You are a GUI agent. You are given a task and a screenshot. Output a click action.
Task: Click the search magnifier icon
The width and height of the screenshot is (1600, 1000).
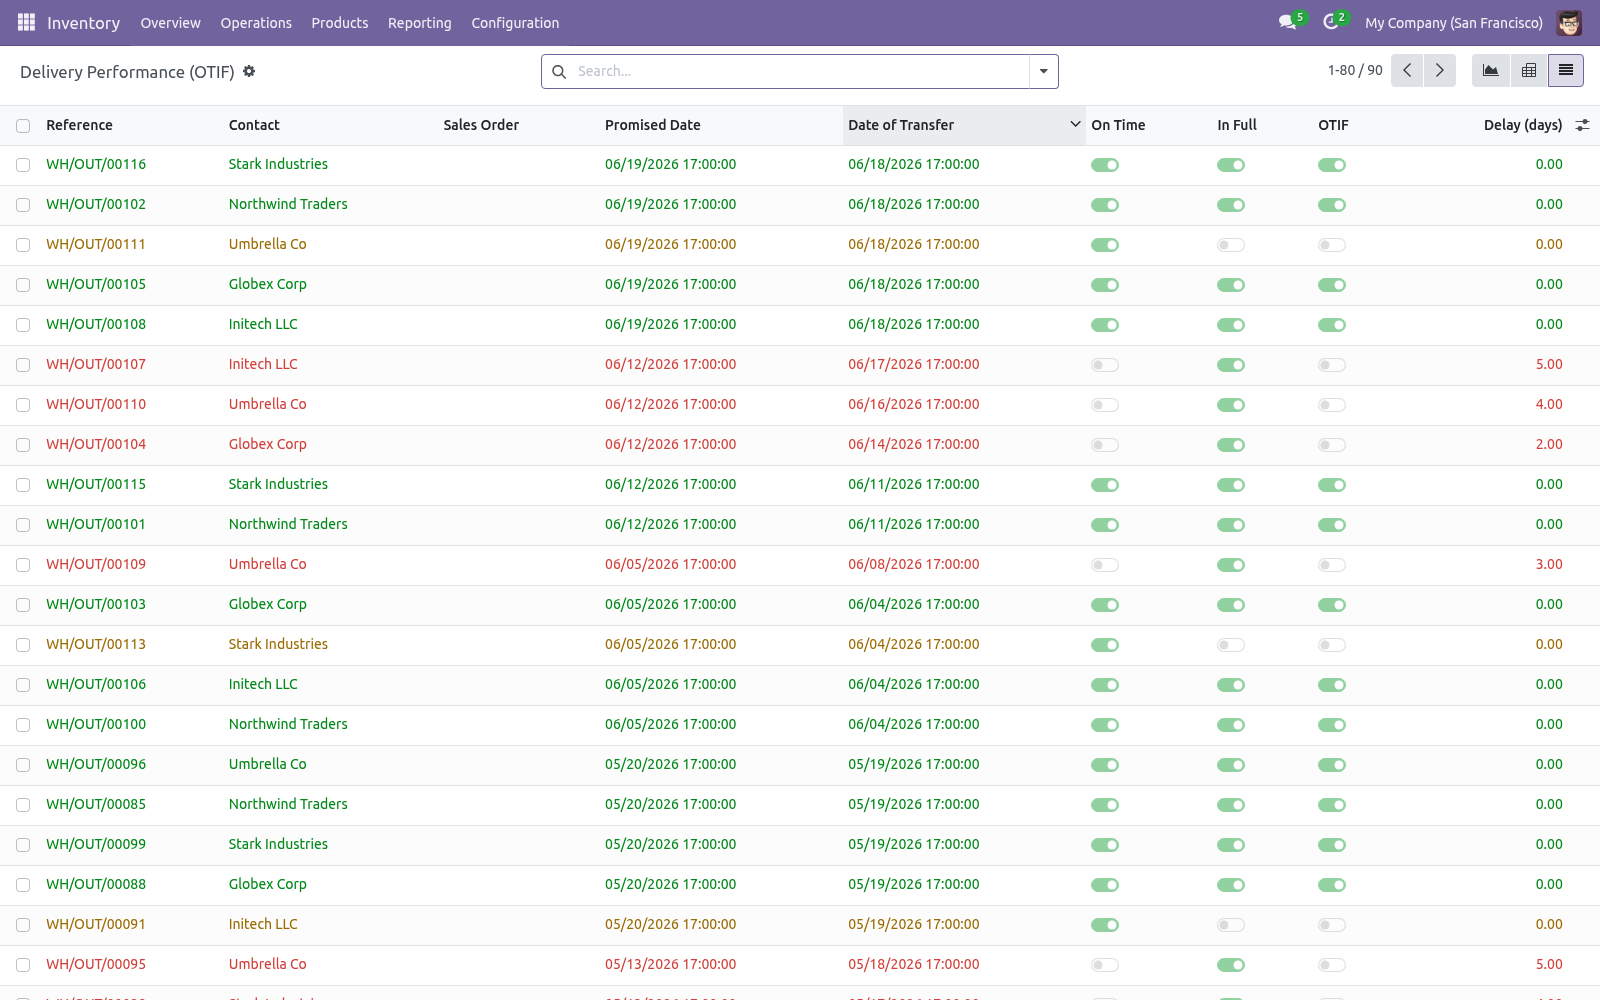pyautogui.click(x=559, y=71)
